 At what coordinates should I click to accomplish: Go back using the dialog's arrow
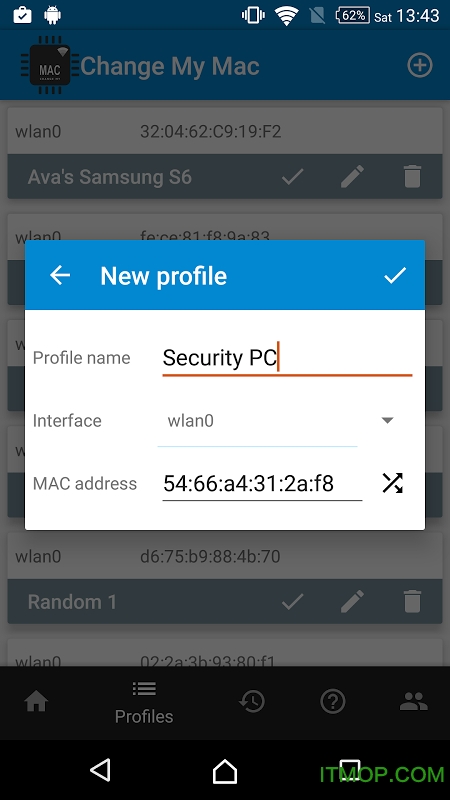[60, 276]
